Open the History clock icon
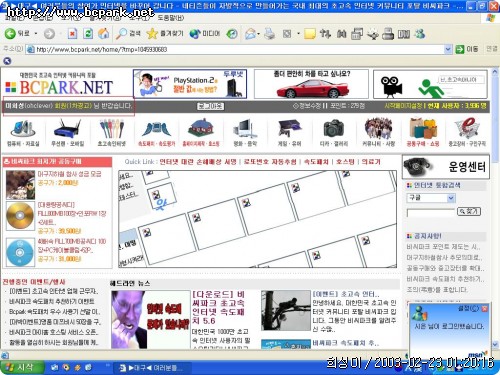 click(x=232, y=34)
